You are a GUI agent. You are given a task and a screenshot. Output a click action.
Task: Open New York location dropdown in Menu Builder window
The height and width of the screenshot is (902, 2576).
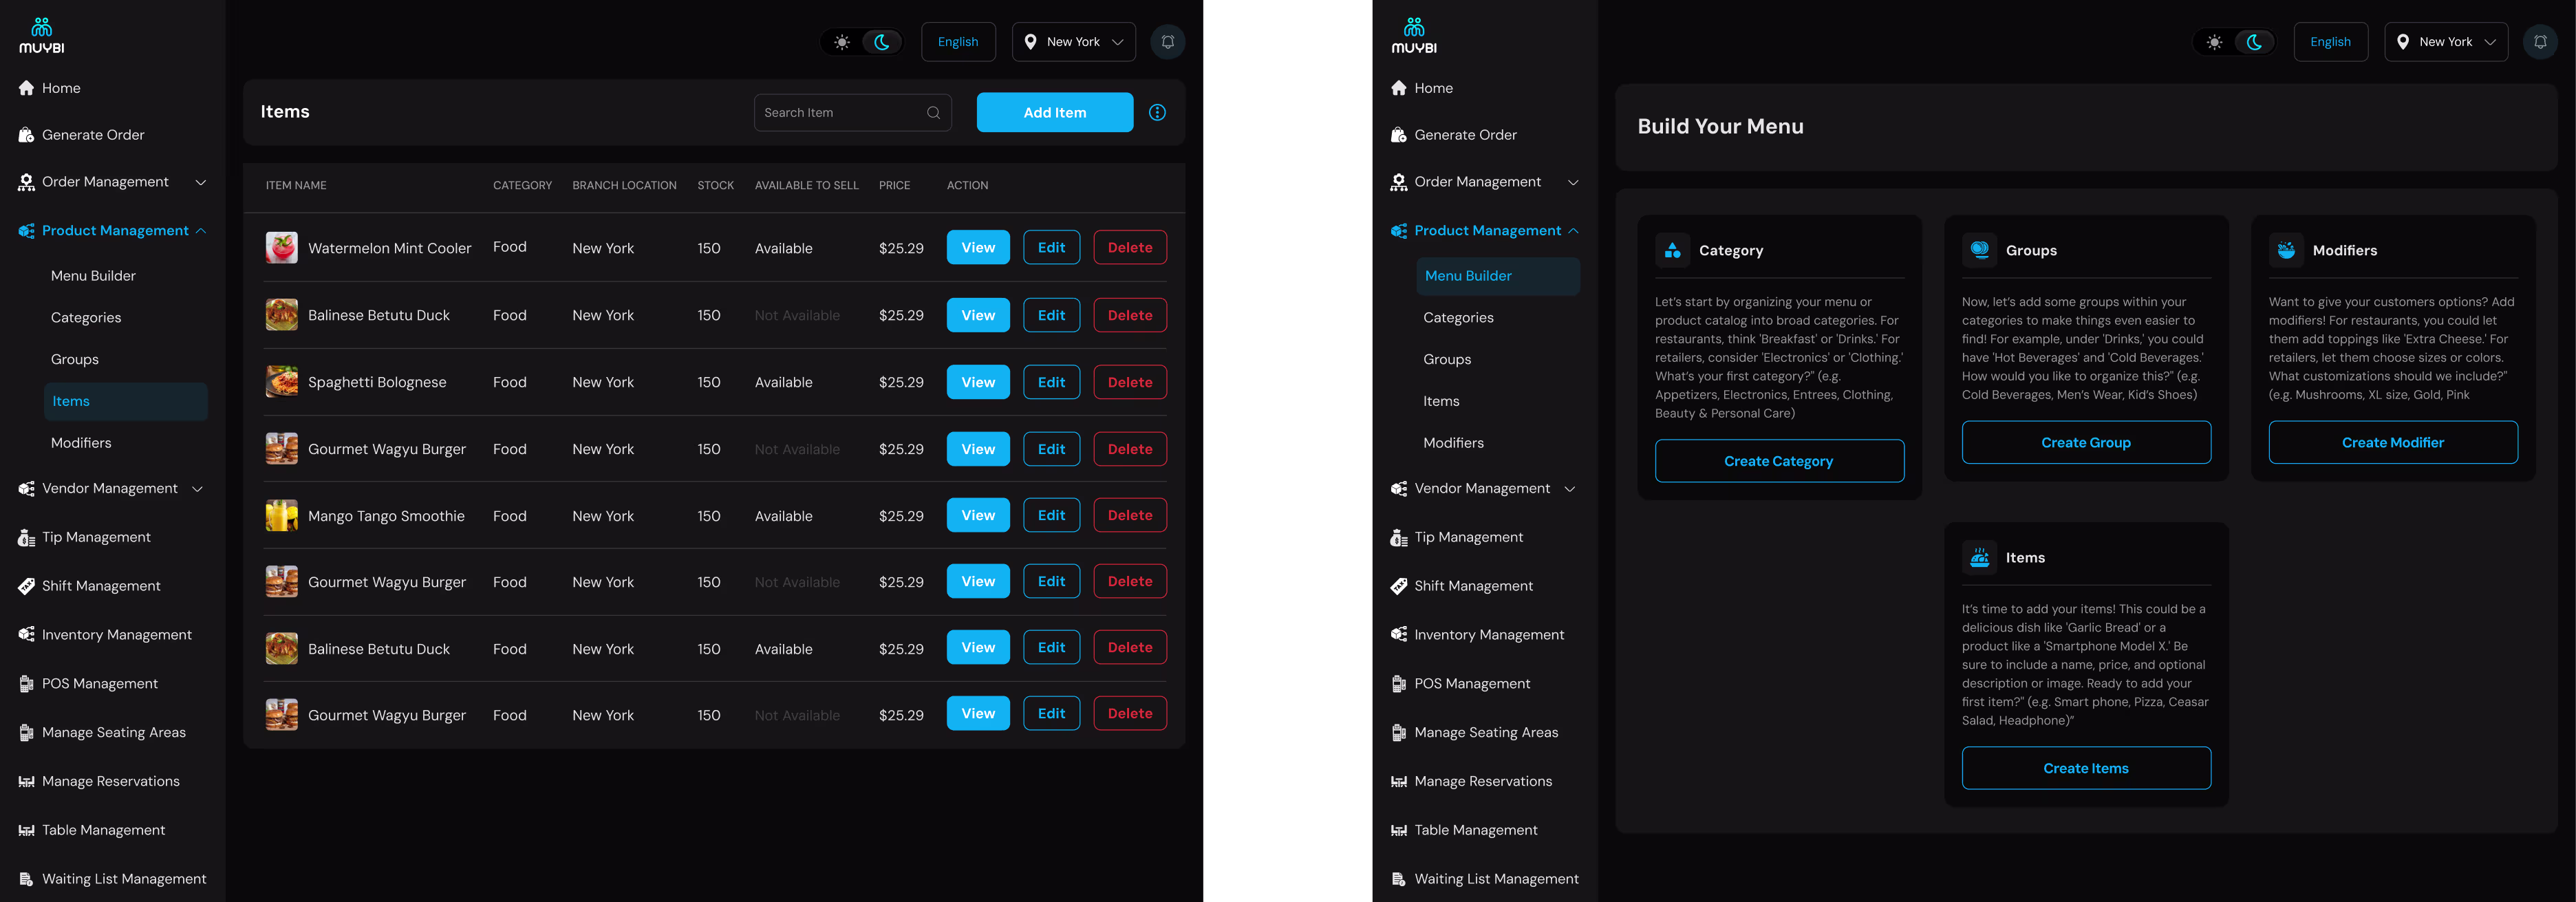click(2446, 42)
